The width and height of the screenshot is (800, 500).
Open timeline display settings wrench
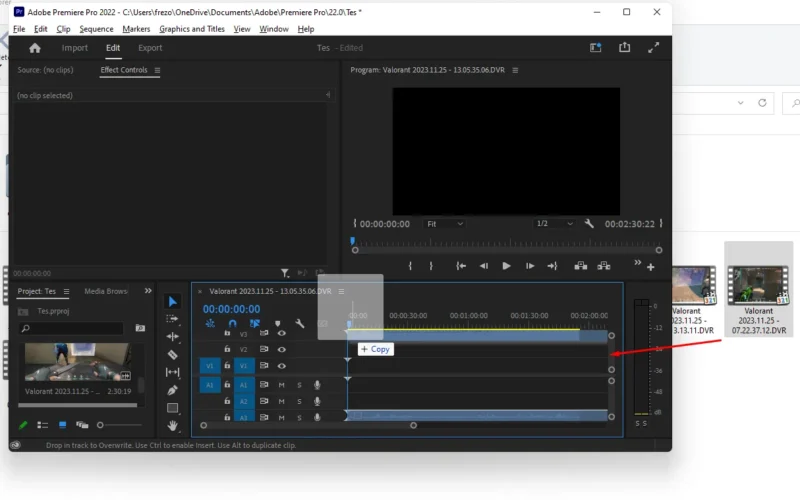(300, 323)
